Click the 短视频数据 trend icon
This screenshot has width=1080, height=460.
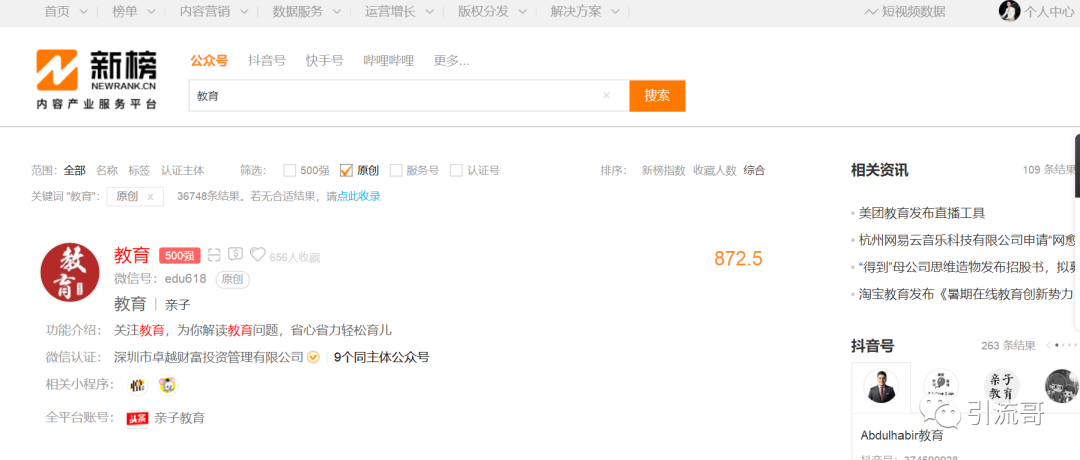pyautogui.click(x=871, y=12)
